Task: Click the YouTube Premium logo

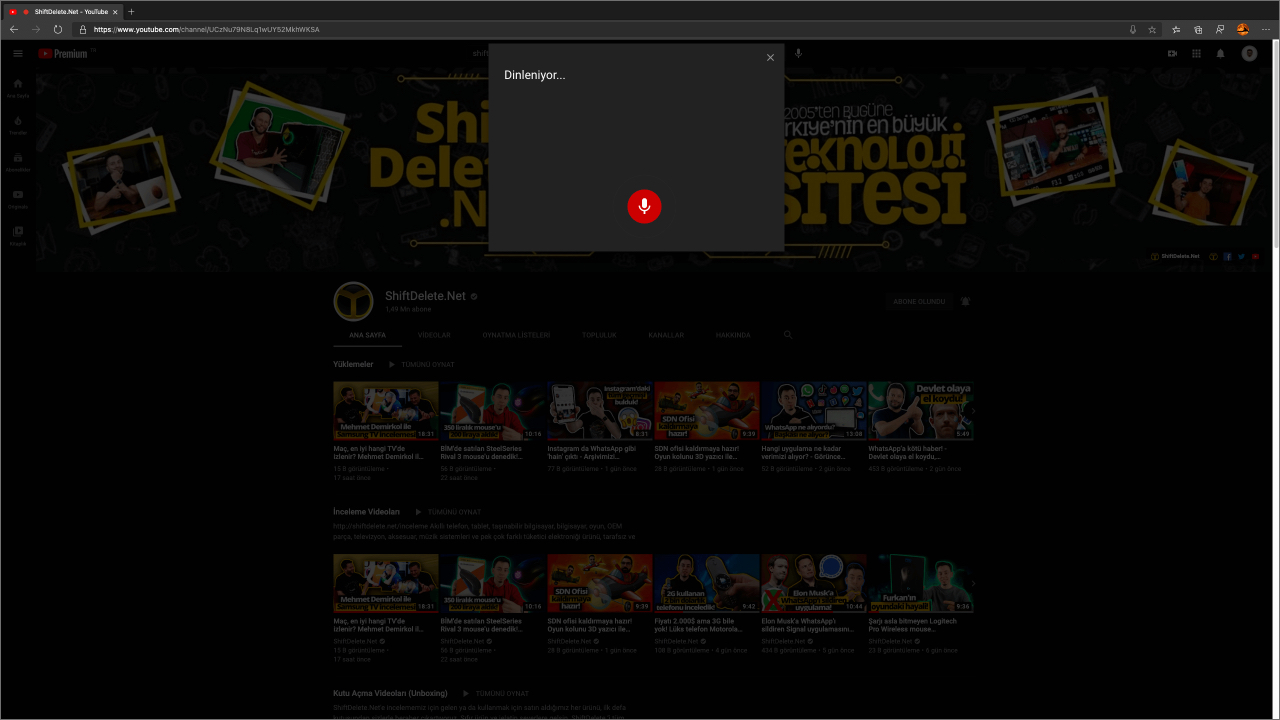Action: [64, 54]
